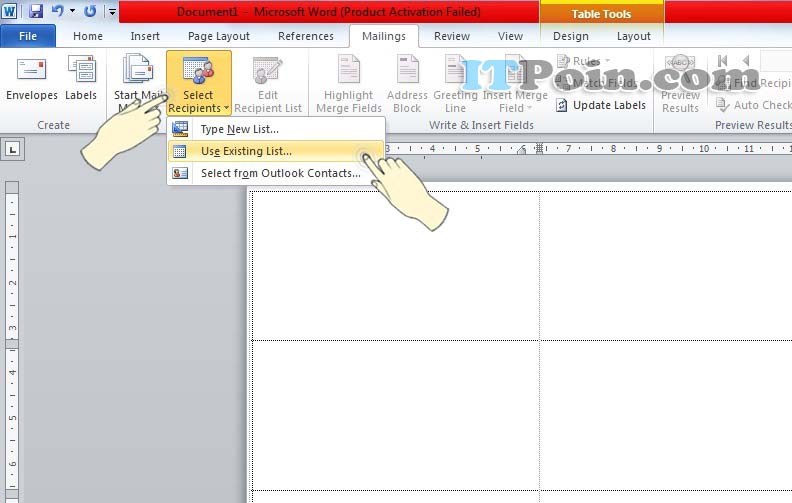This screenshot has height=503, width=792.
Task: Click inside the top-right label cell
Action: tap(666, 266)
